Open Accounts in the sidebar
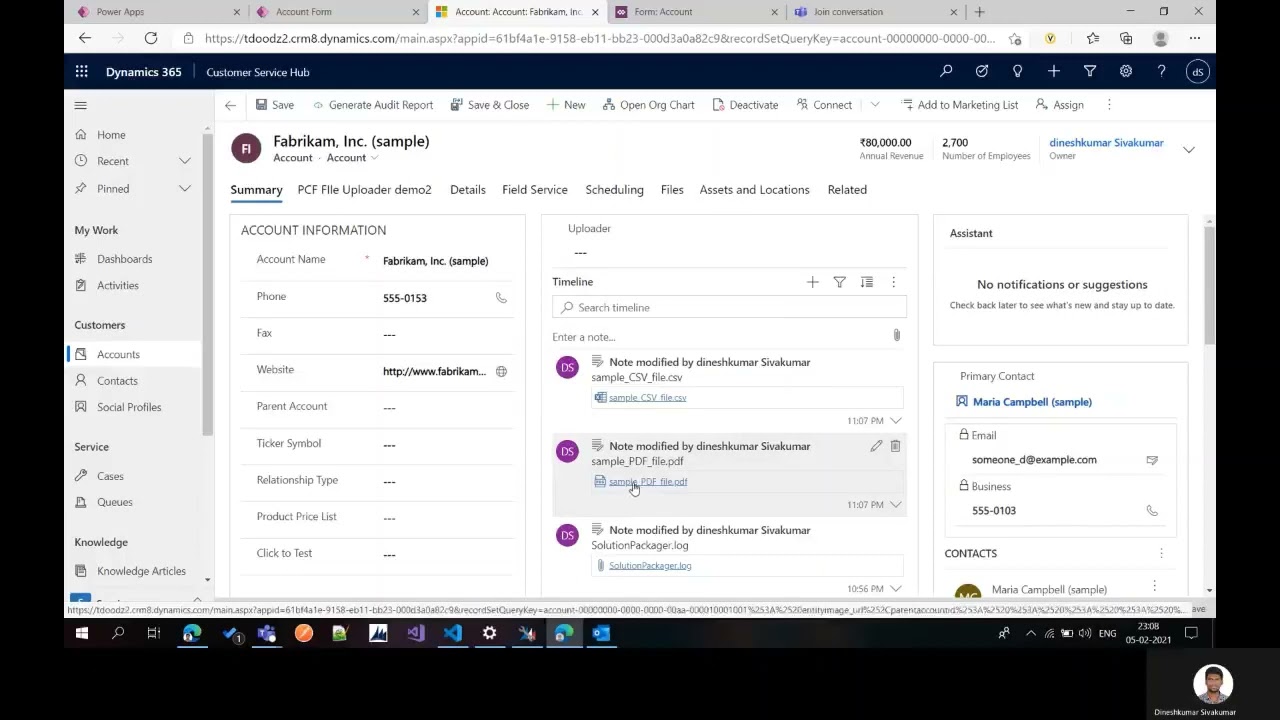Viewport: 1280px width, 720px height. coord(118,355)
